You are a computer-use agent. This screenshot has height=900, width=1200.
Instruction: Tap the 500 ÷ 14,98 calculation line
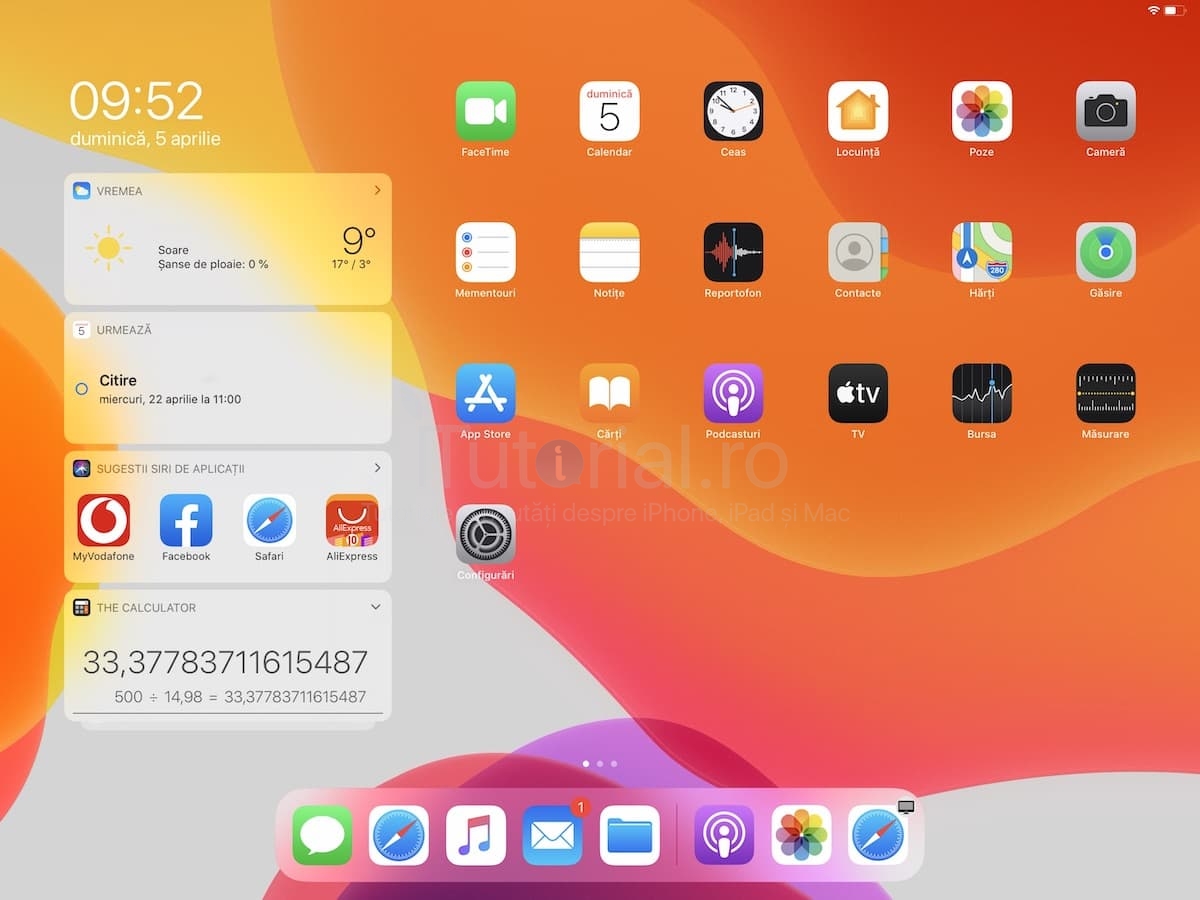coord(240,697)
